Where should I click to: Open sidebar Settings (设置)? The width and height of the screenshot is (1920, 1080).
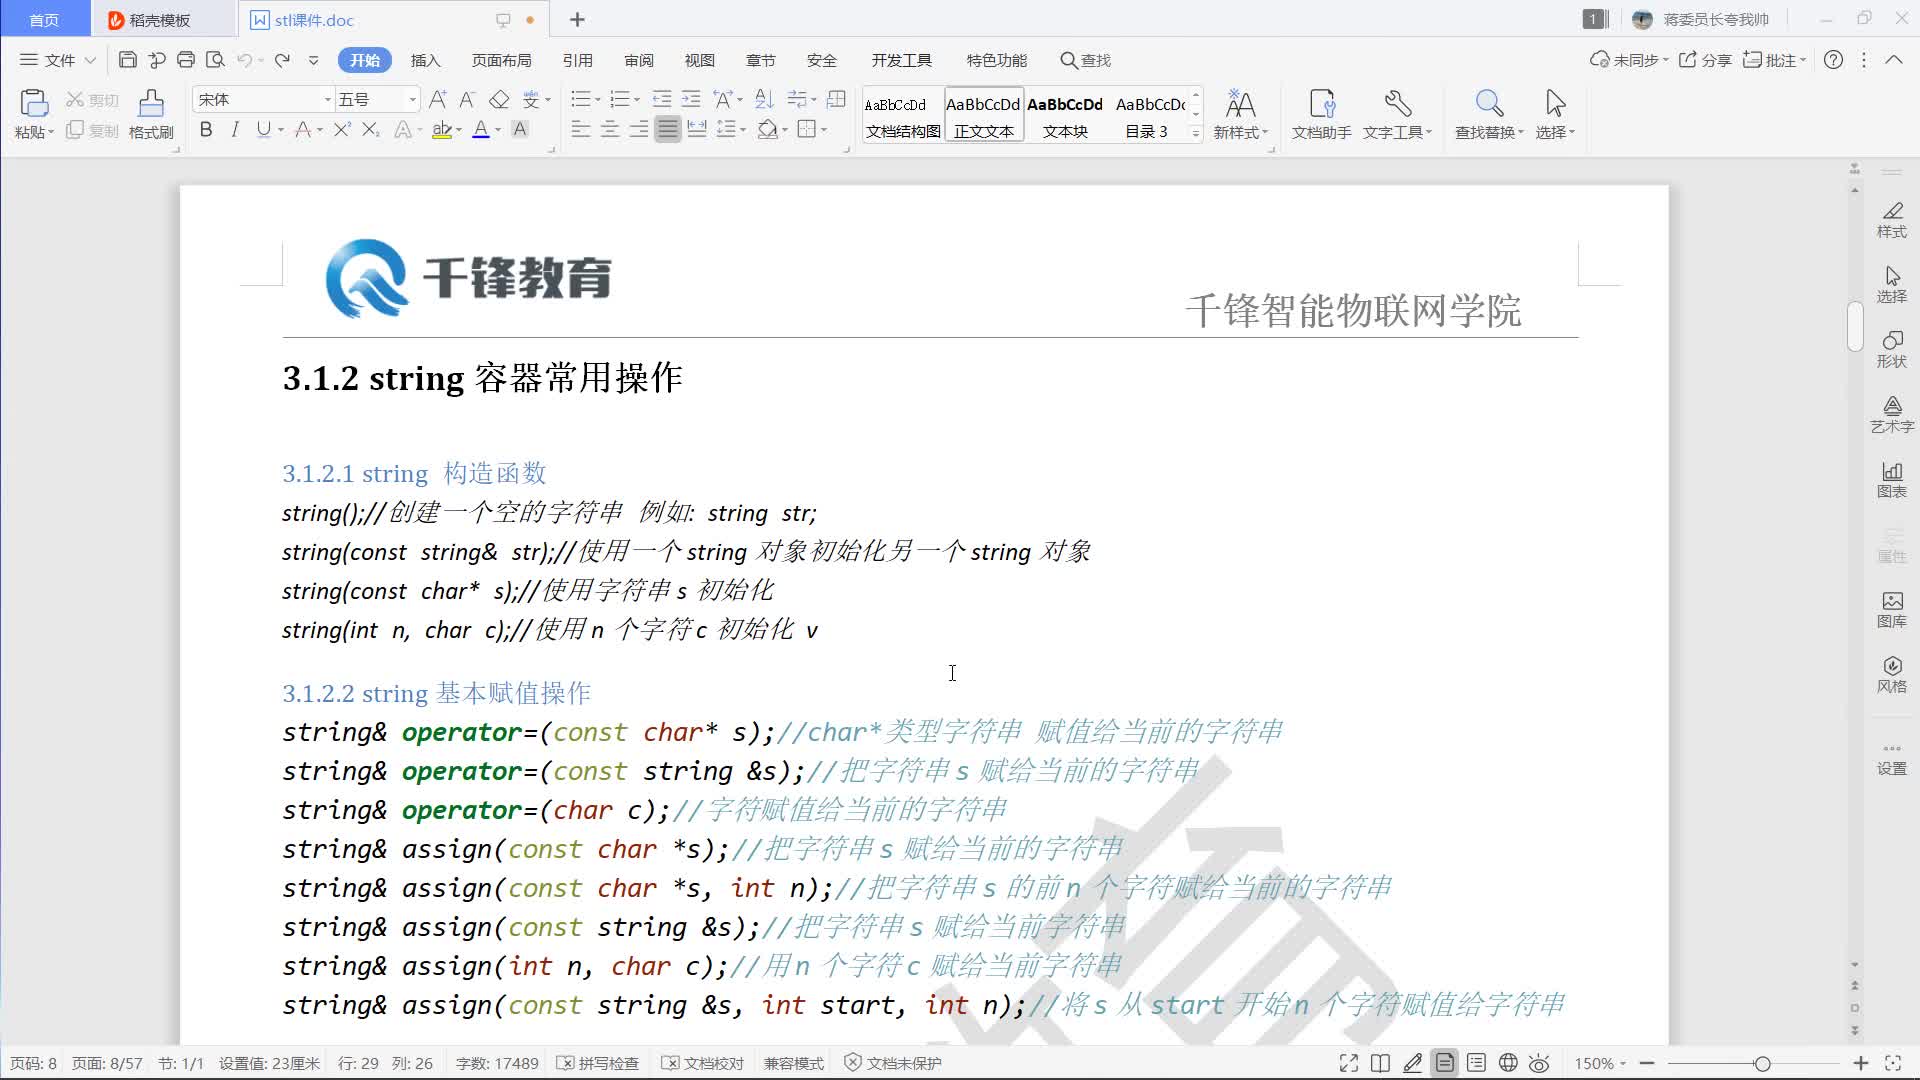pyautogui.click(x=1892, y=759)
